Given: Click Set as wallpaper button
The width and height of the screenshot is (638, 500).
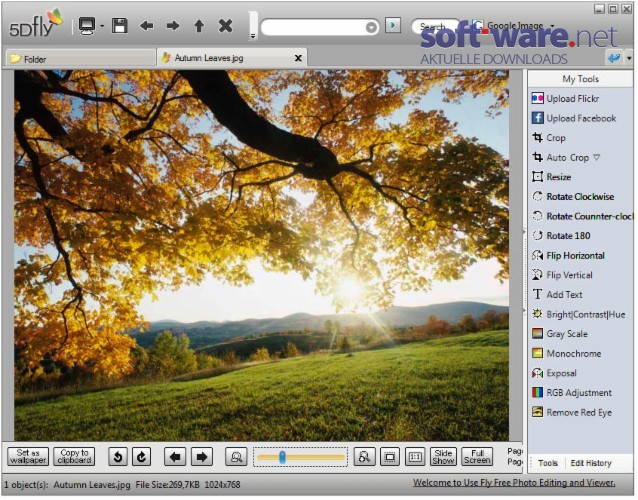Looking at the screenshot, I should point(28,456).
